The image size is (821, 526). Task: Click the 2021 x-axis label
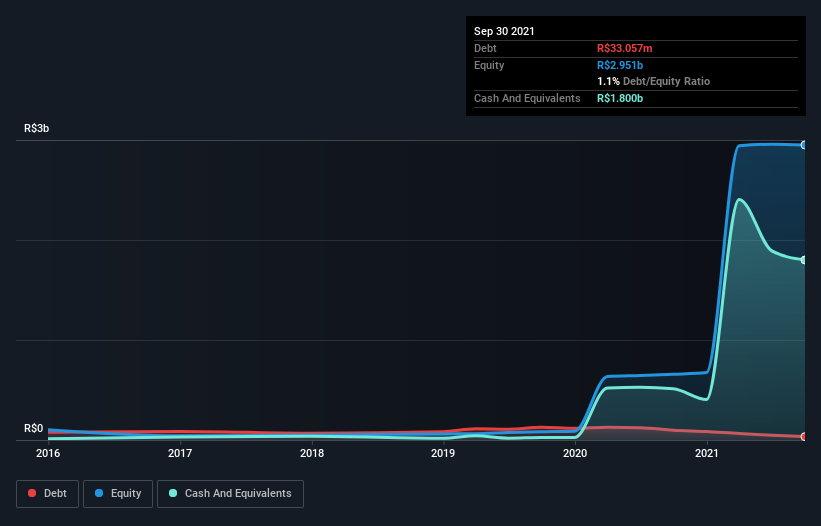point(707,453)
